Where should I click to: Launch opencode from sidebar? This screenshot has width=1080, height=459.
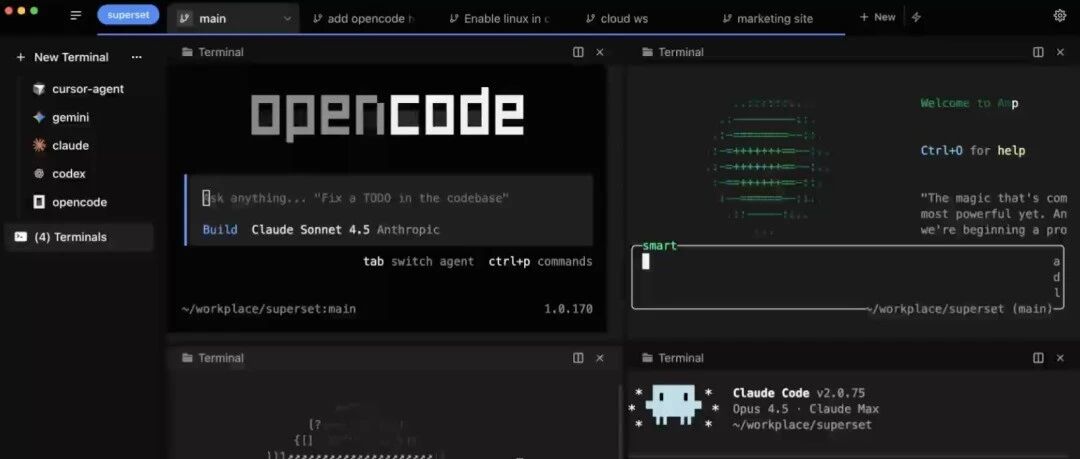[x=79, y=202]
